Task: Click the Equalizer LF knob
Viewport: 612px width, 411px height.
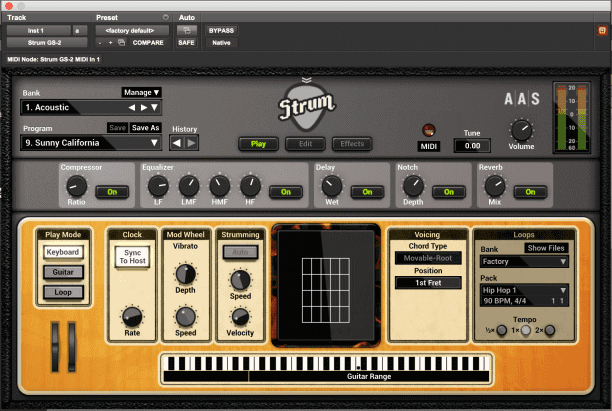Action: click(158, 186)
